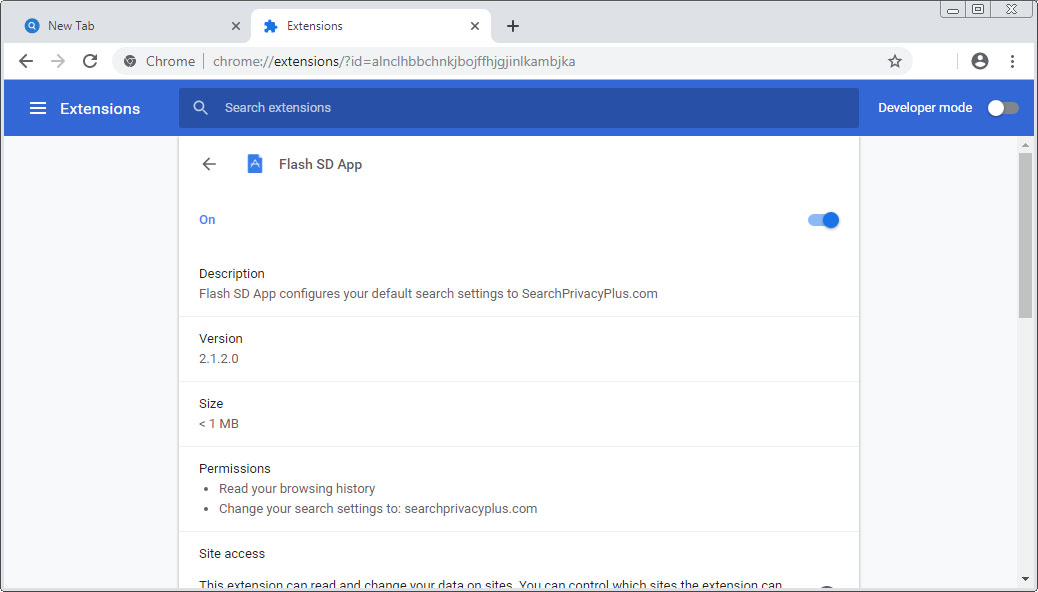Screen dimensions: 1038x592
Task: Click the Chrome logo in the address bar
Action: coord(129,61)
